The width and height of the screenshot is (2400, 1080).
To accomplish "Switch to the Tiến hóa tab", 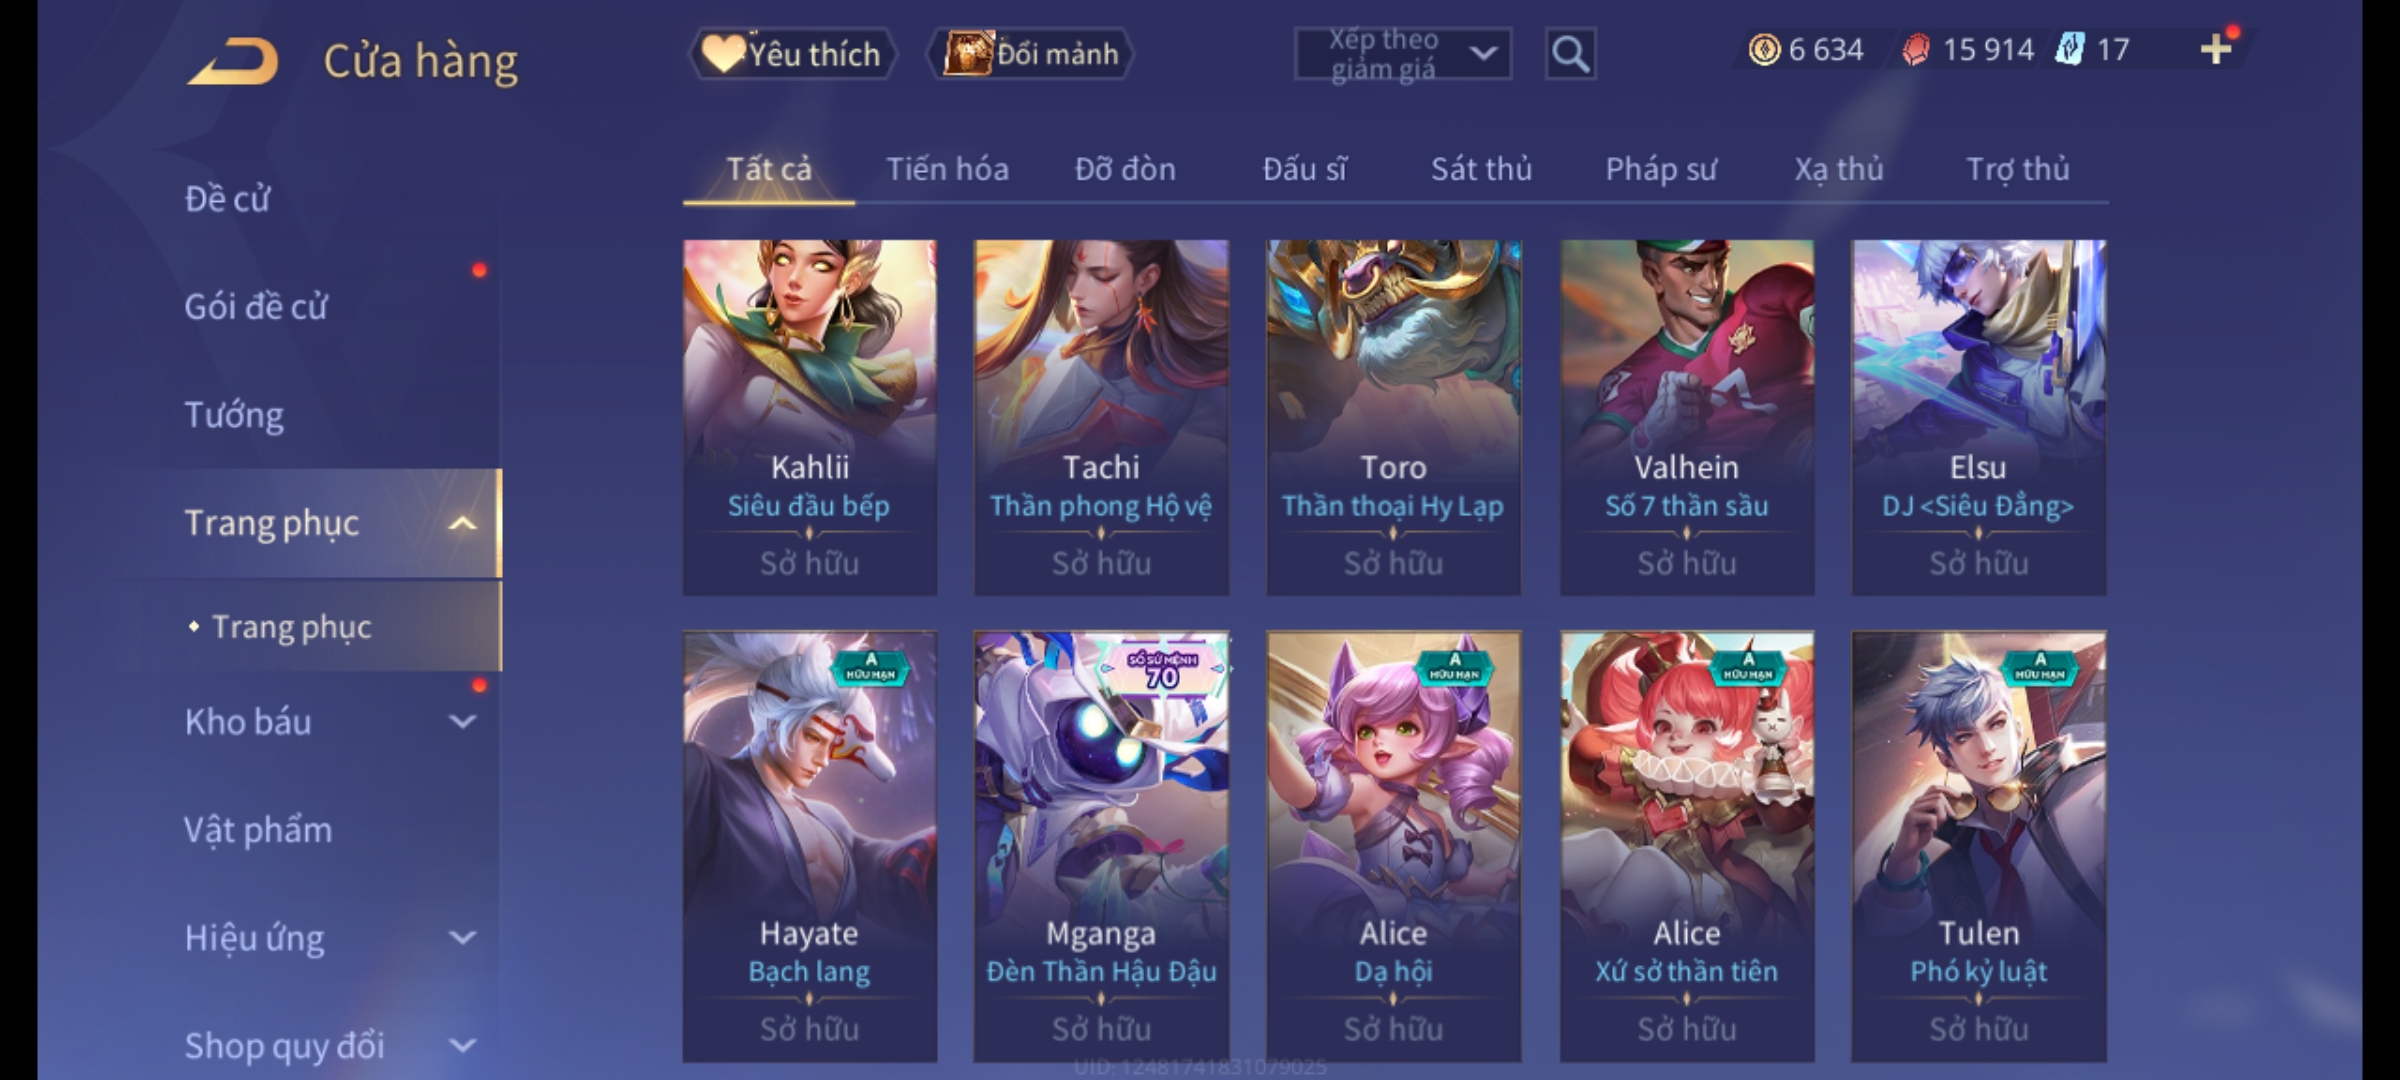I will [x=947, y=169].
